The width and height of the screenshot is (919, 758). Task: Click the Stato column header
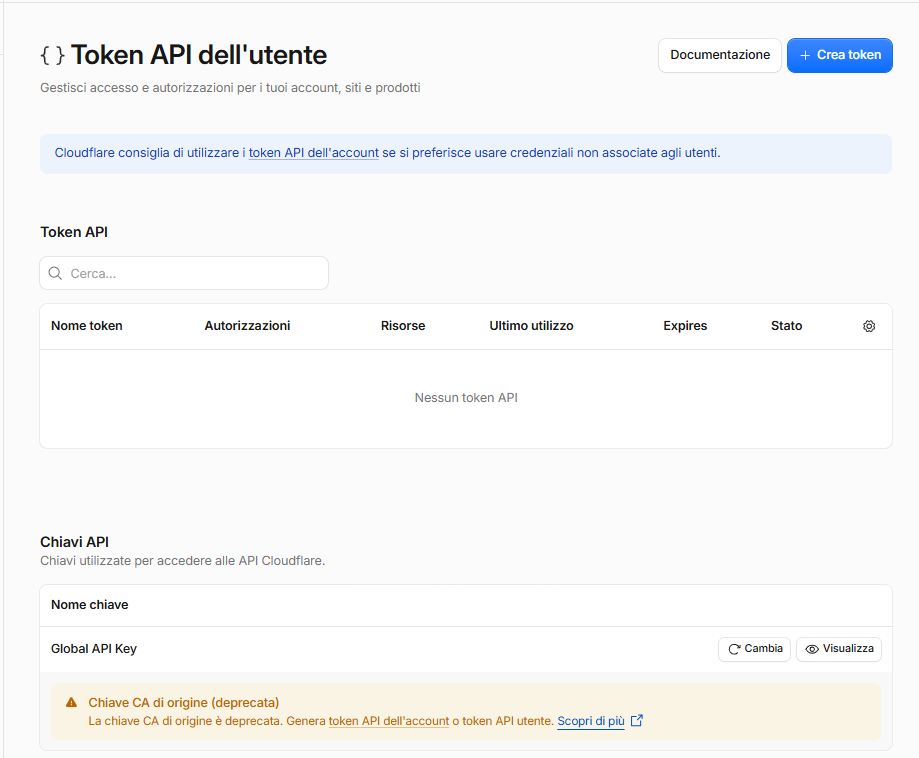click(x=786, y=326)
